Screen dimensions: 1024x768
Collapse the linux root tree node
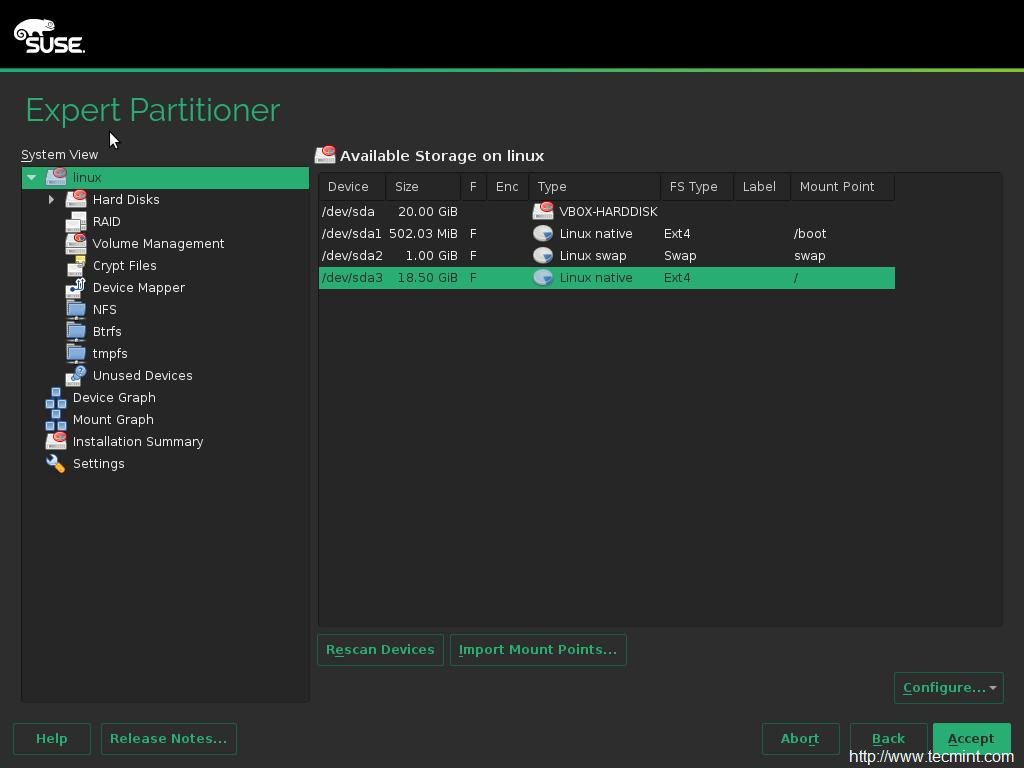pos(32,177)
